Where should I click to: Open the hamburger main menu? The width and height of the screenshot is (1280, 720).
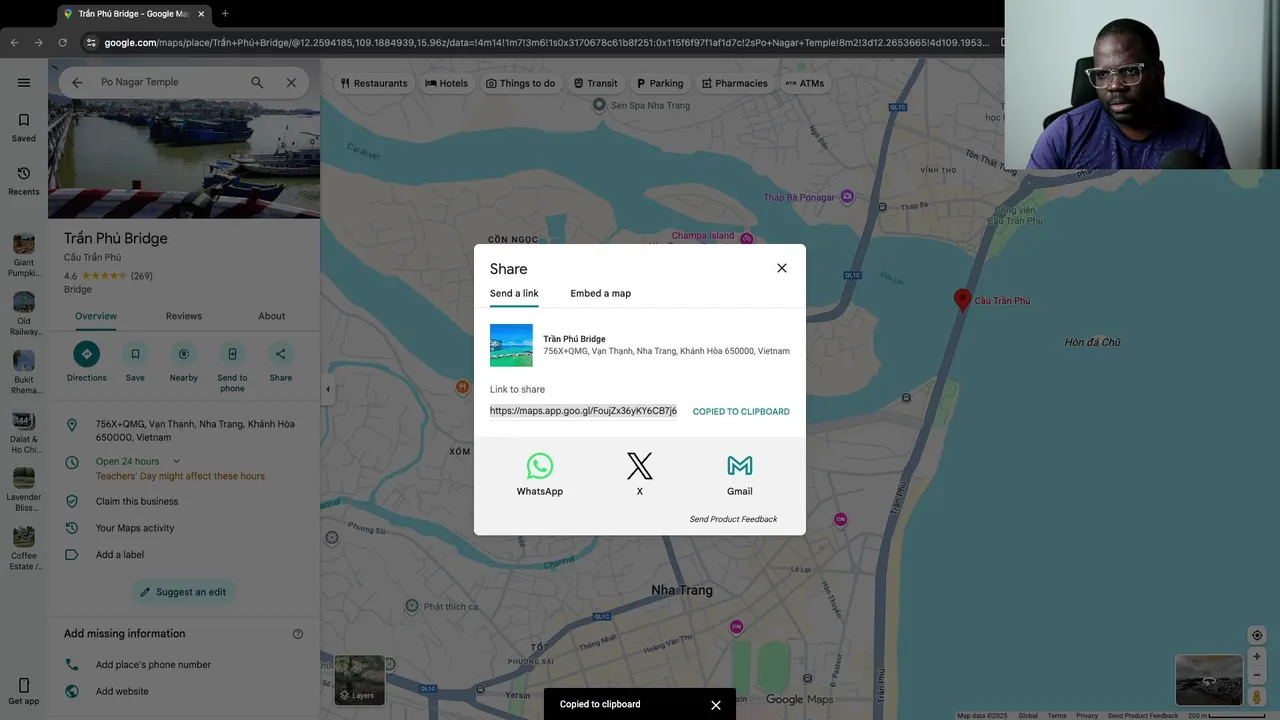pyautogui.click(x=24, y=83)
